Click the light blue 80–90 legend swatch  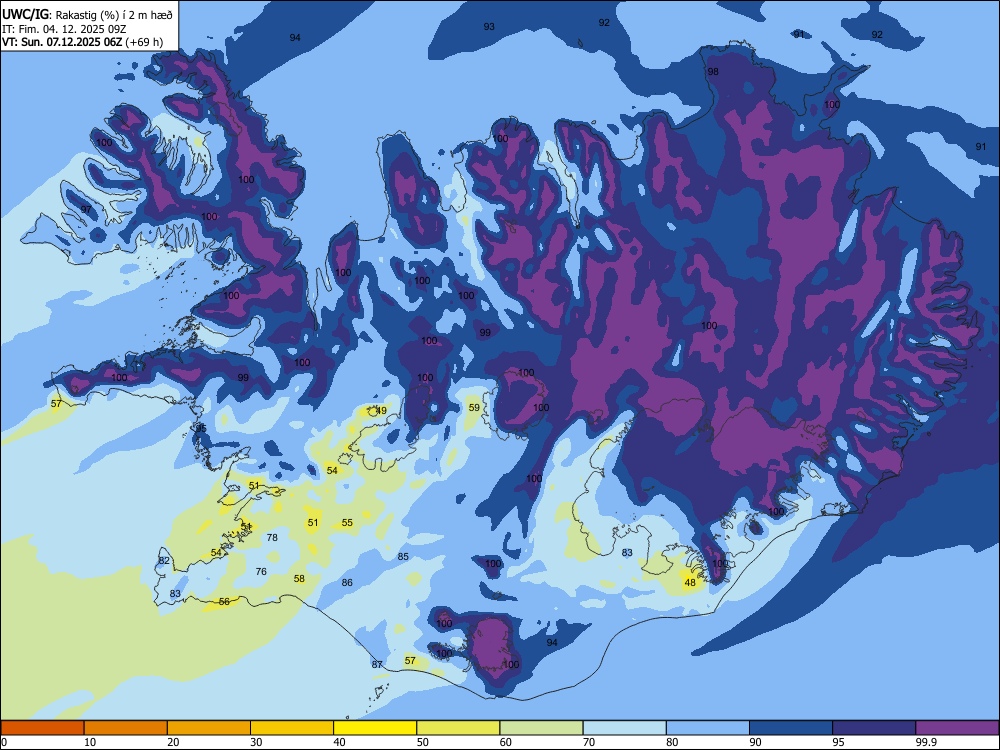coord(708,728)
